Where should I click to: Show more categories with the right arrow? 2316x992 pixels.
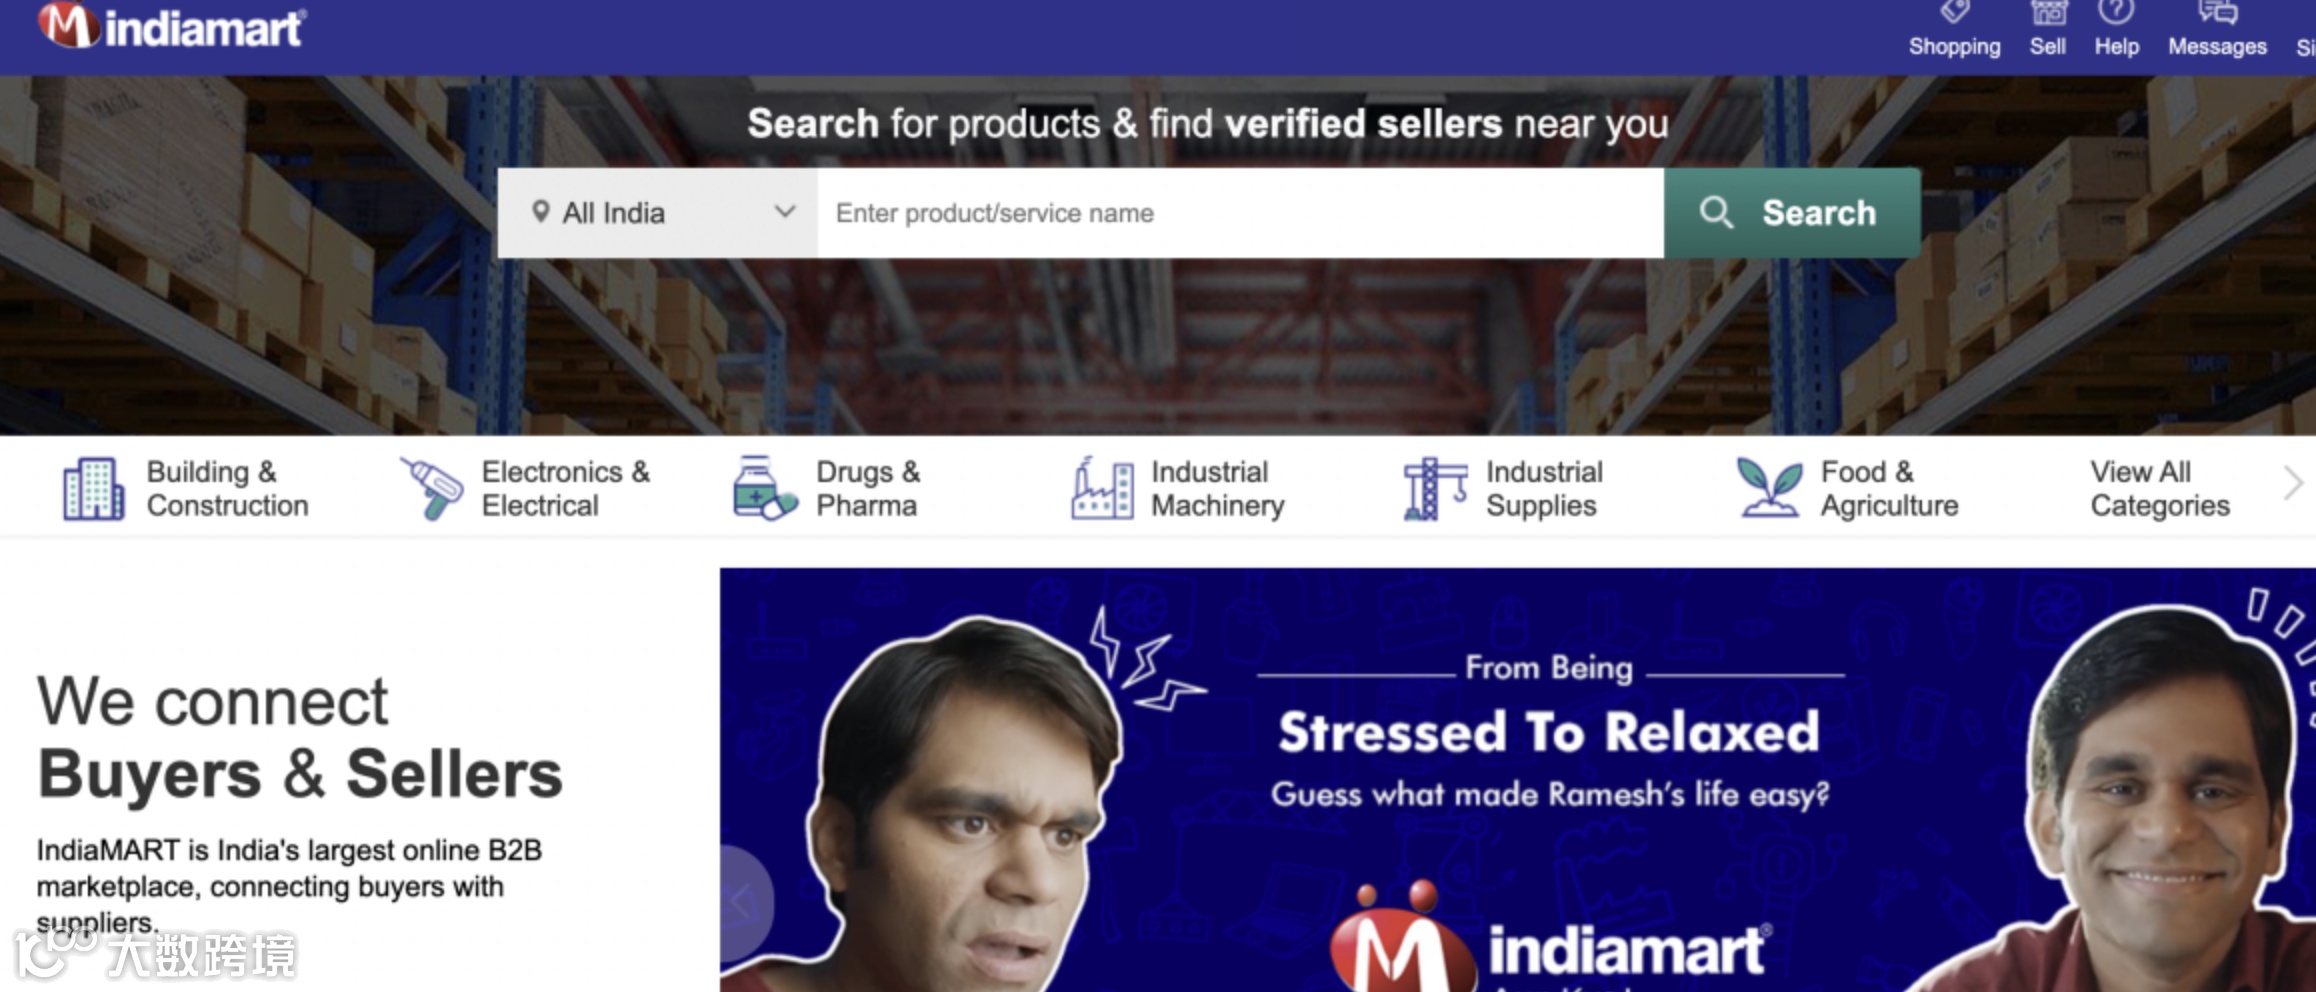2293,485
